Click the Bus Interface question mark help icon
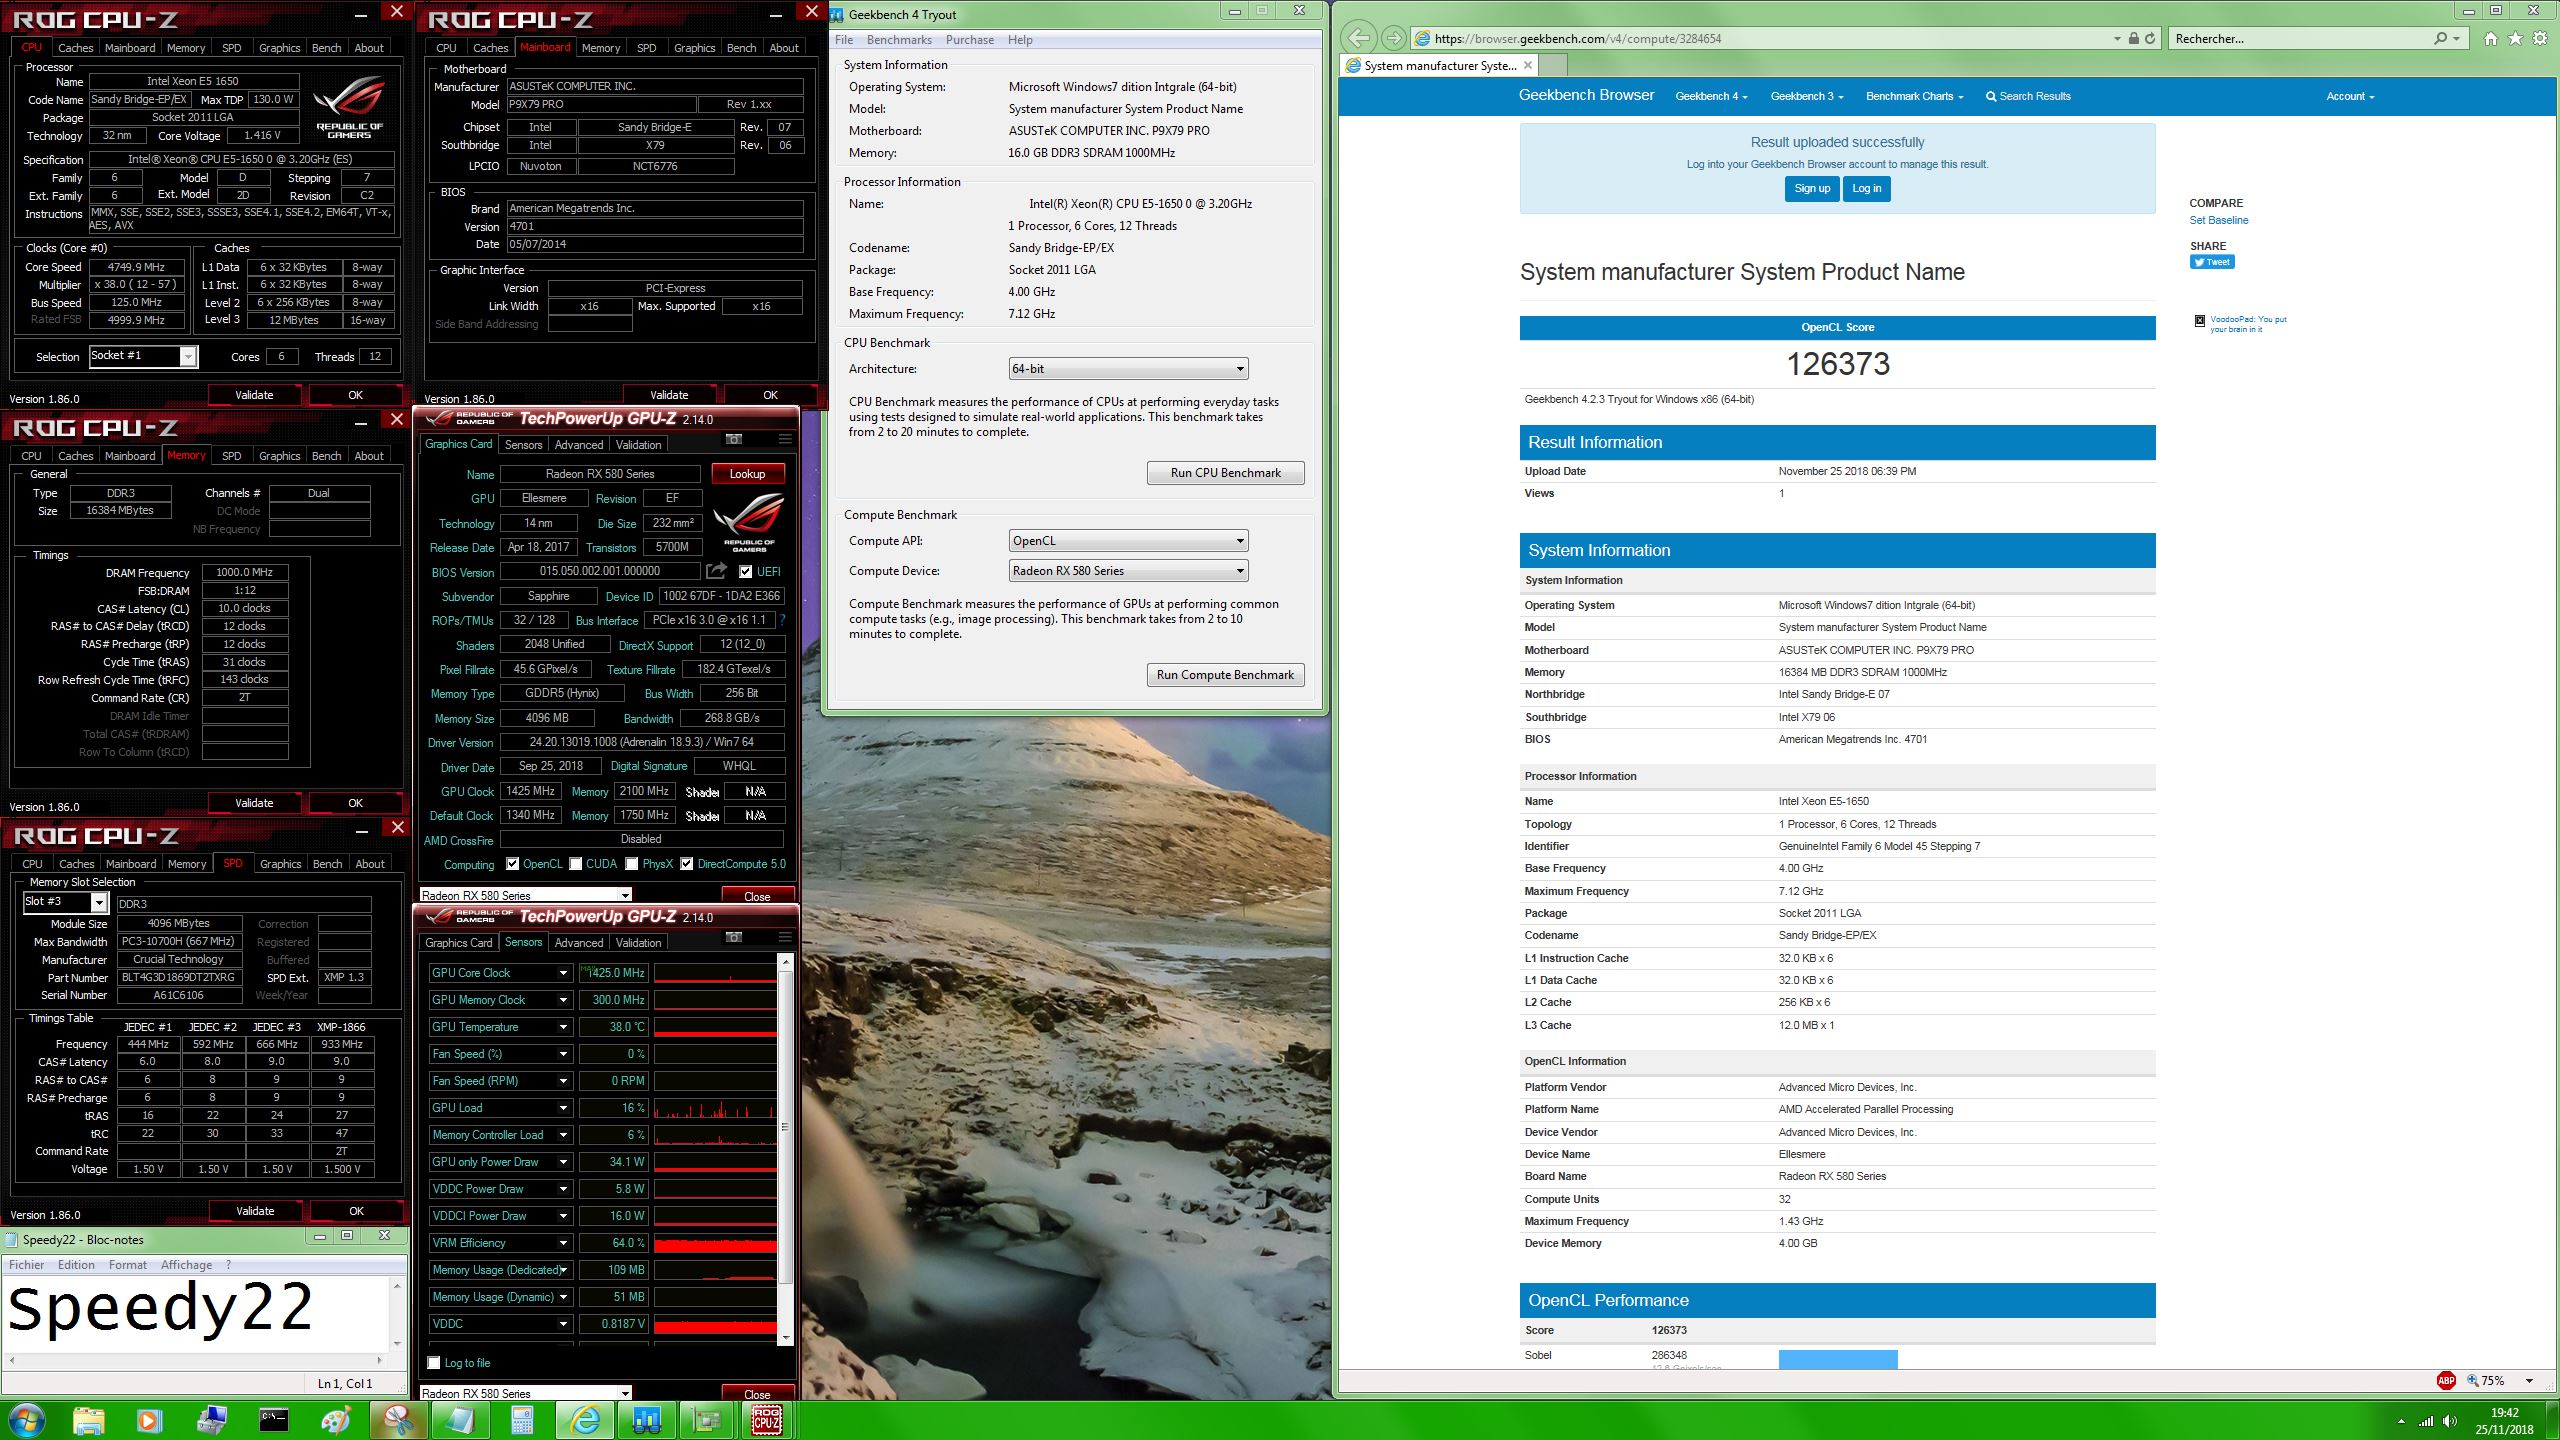Image resolution: width=2560 pixels, height=1440 pixels. pyautogui.click(x=781, y=620)
